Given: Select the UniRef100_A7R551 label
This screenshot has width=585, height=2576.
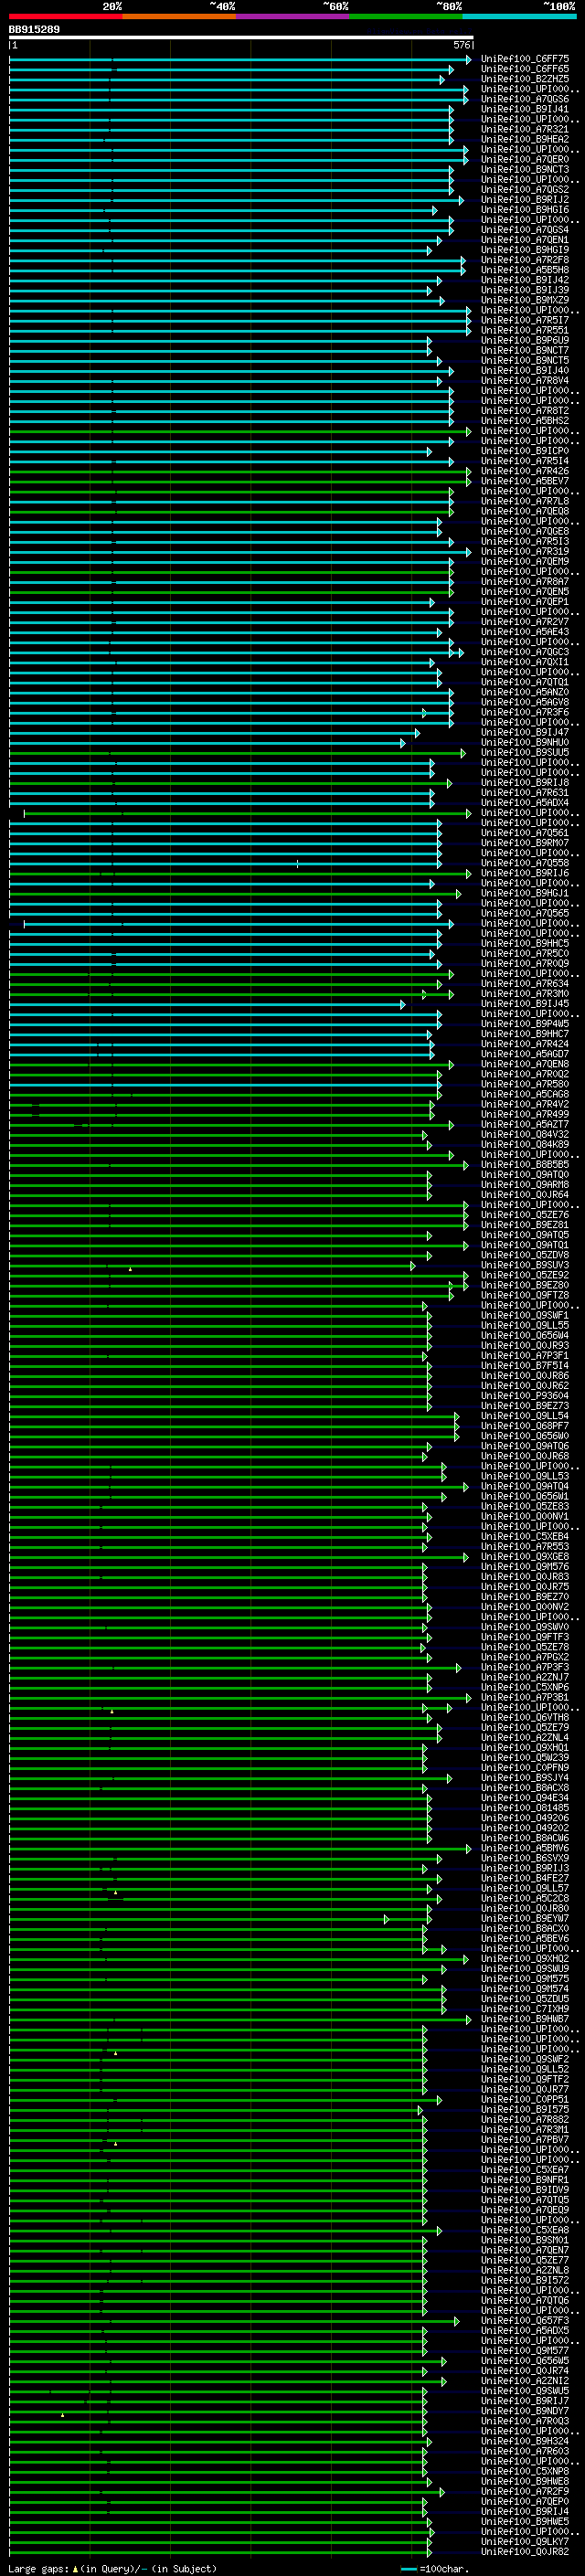Looking at the screenshot, I should tap(525, 330).
